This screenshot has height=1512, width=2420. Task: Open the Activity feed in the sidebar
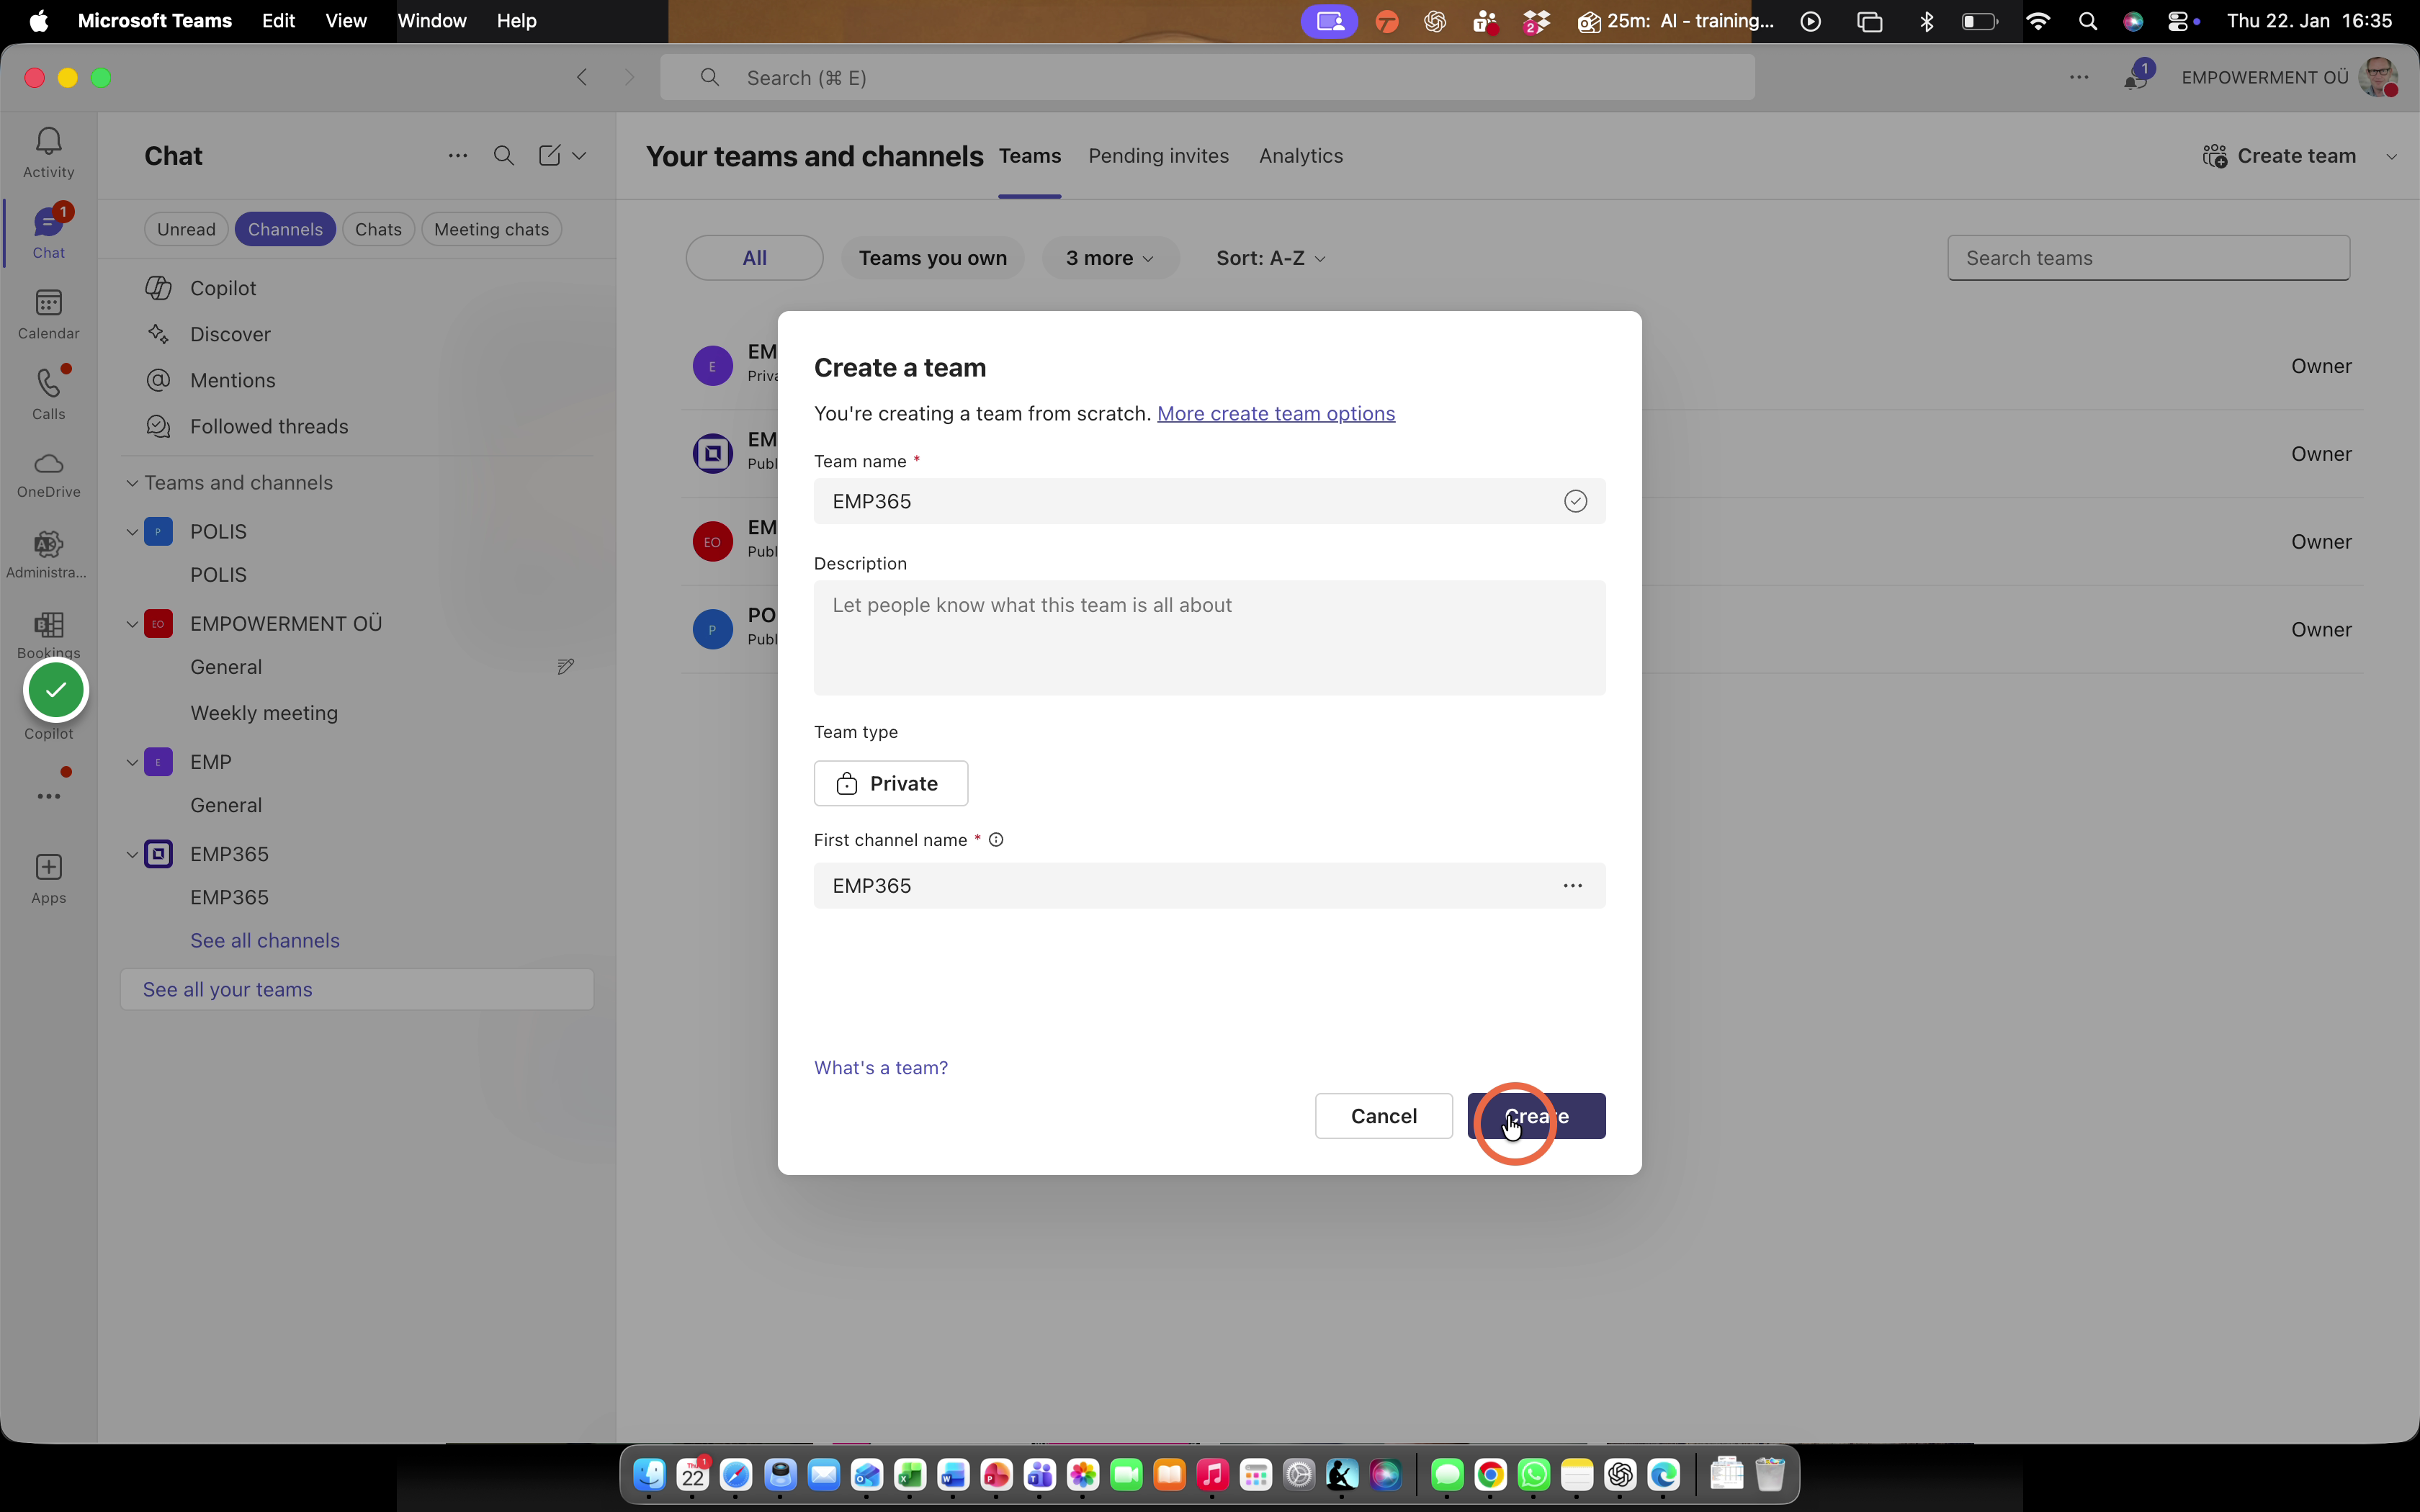[48, 152]
